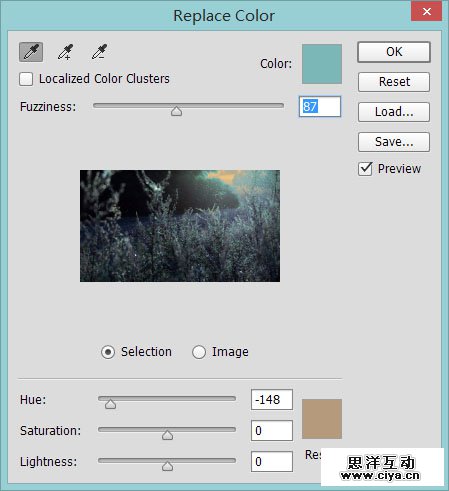Choose the Selection radio button
The height and width of the screenshot is (491, 449).
108,352
